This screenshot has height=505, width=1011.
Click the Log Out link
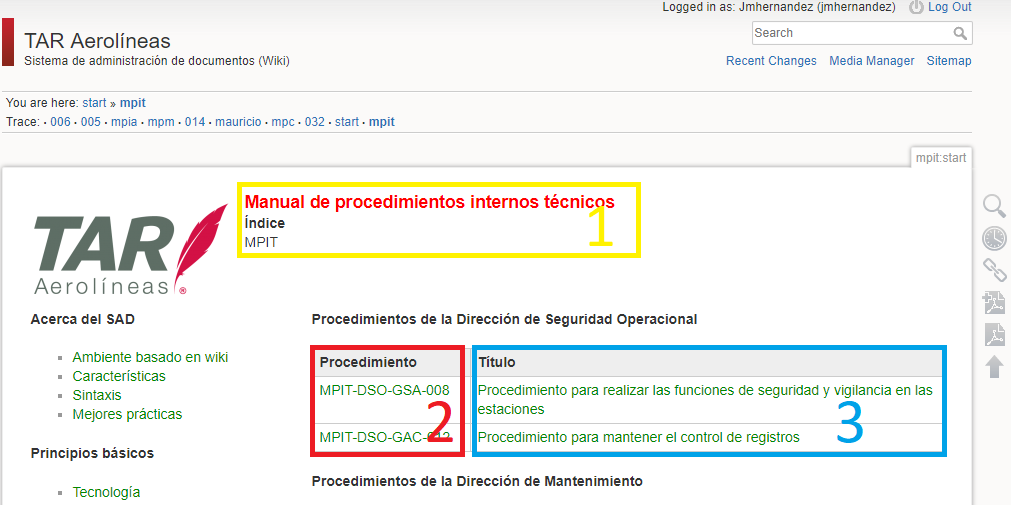click(949, 7)
